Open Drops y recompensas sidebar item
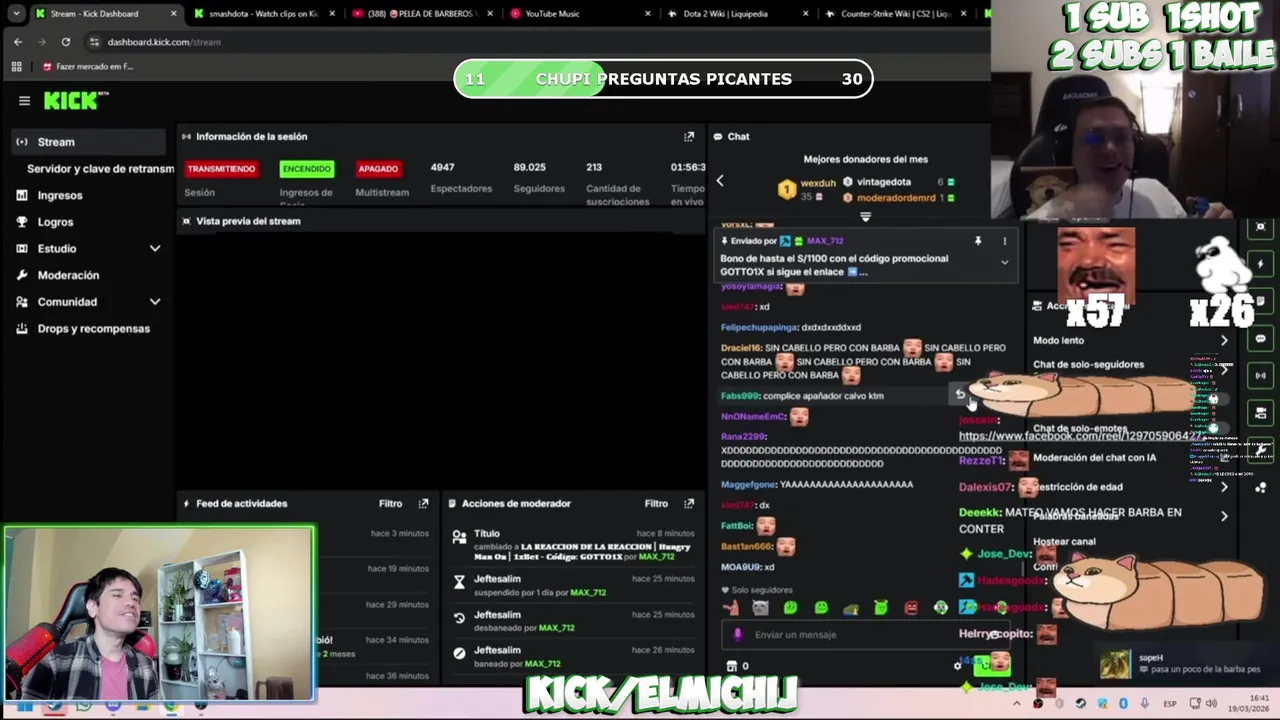This screenshot has height=720, width=1280. click(93, 328)
